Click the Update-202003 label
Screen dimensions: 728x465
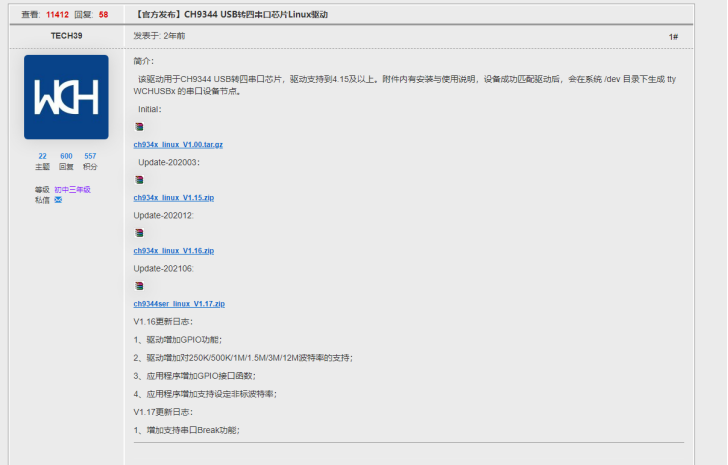[x=169, y=162]
